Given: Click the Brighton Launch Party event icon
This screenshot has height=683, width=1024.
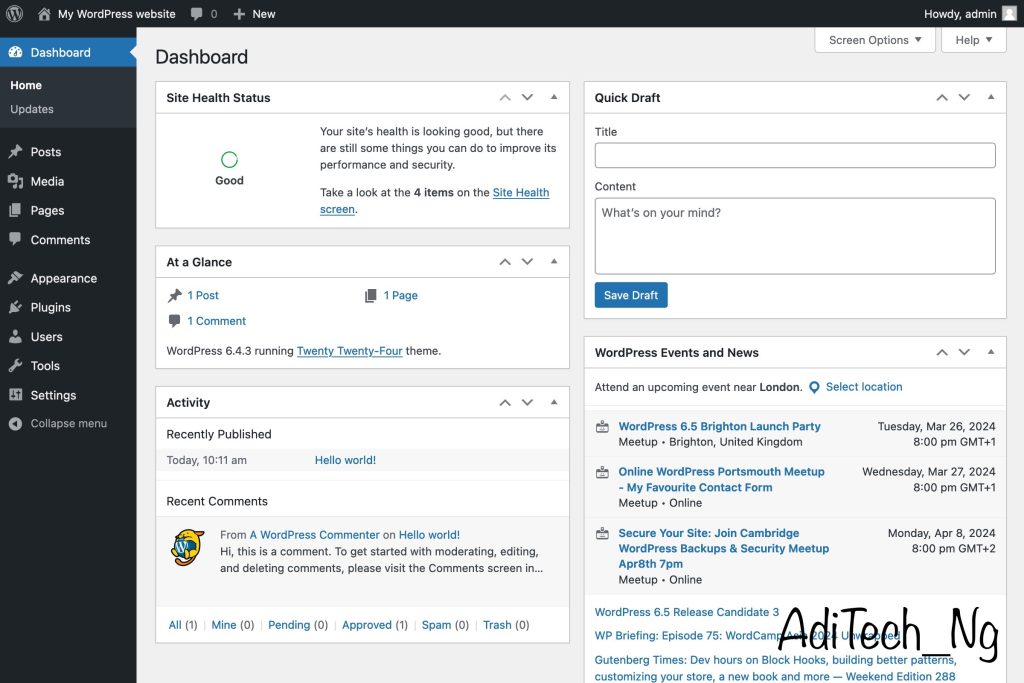Looking at the screenshot, I should (x=603, y=427).
